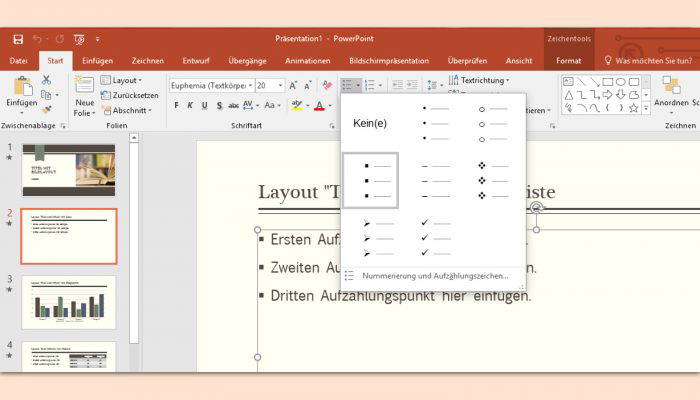
Task: Apply the yellow text highlight color
Action: 296,105
